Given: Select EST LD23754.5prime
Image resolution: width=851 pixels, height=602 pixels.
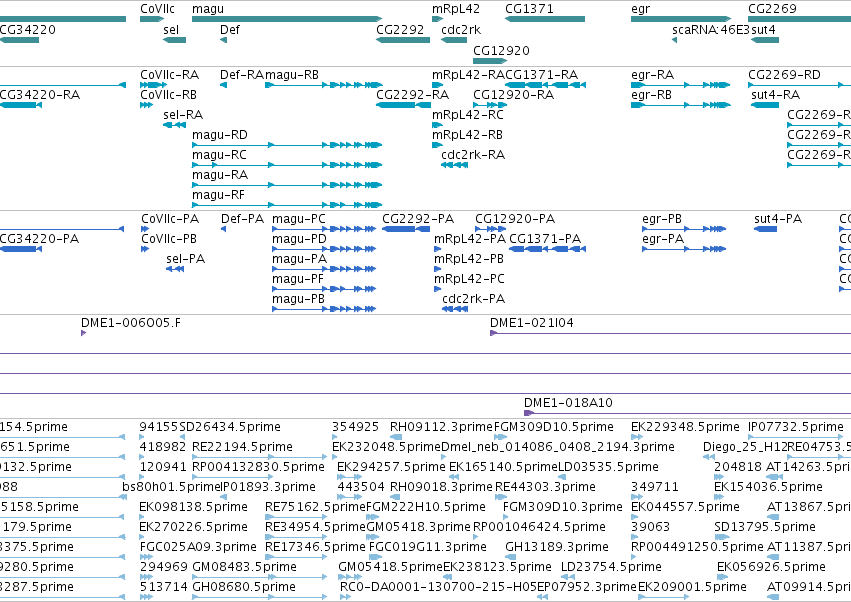Looking at the screenshot, I should [x=567, y=577].
